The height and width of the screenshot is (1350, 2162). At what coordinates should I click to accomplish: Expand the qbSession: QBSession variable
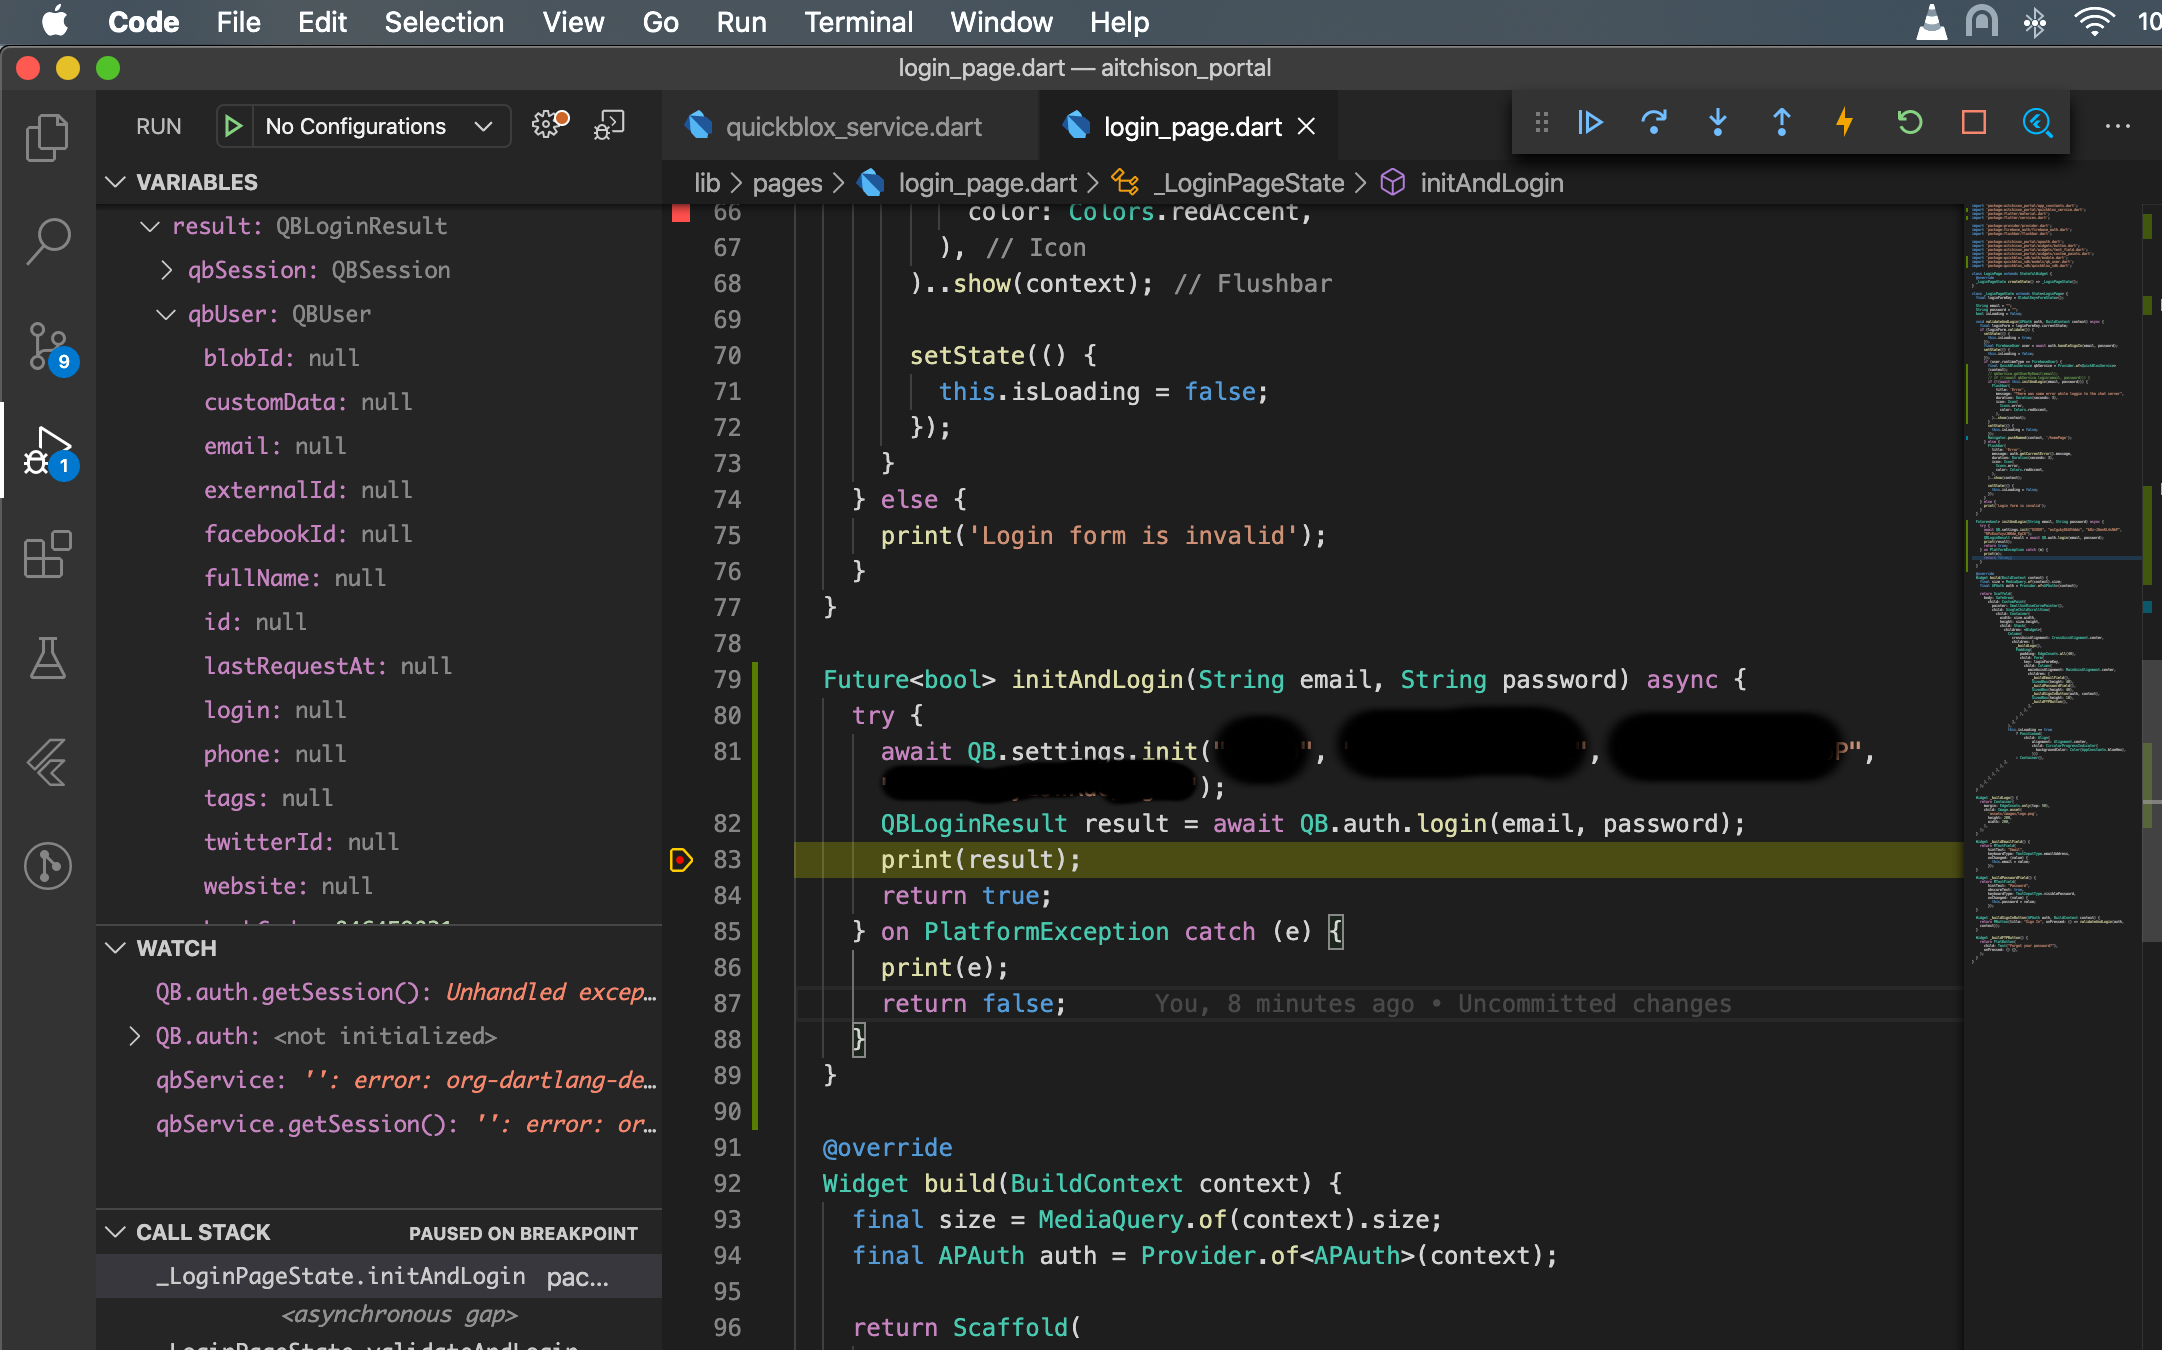pos(166,269)
